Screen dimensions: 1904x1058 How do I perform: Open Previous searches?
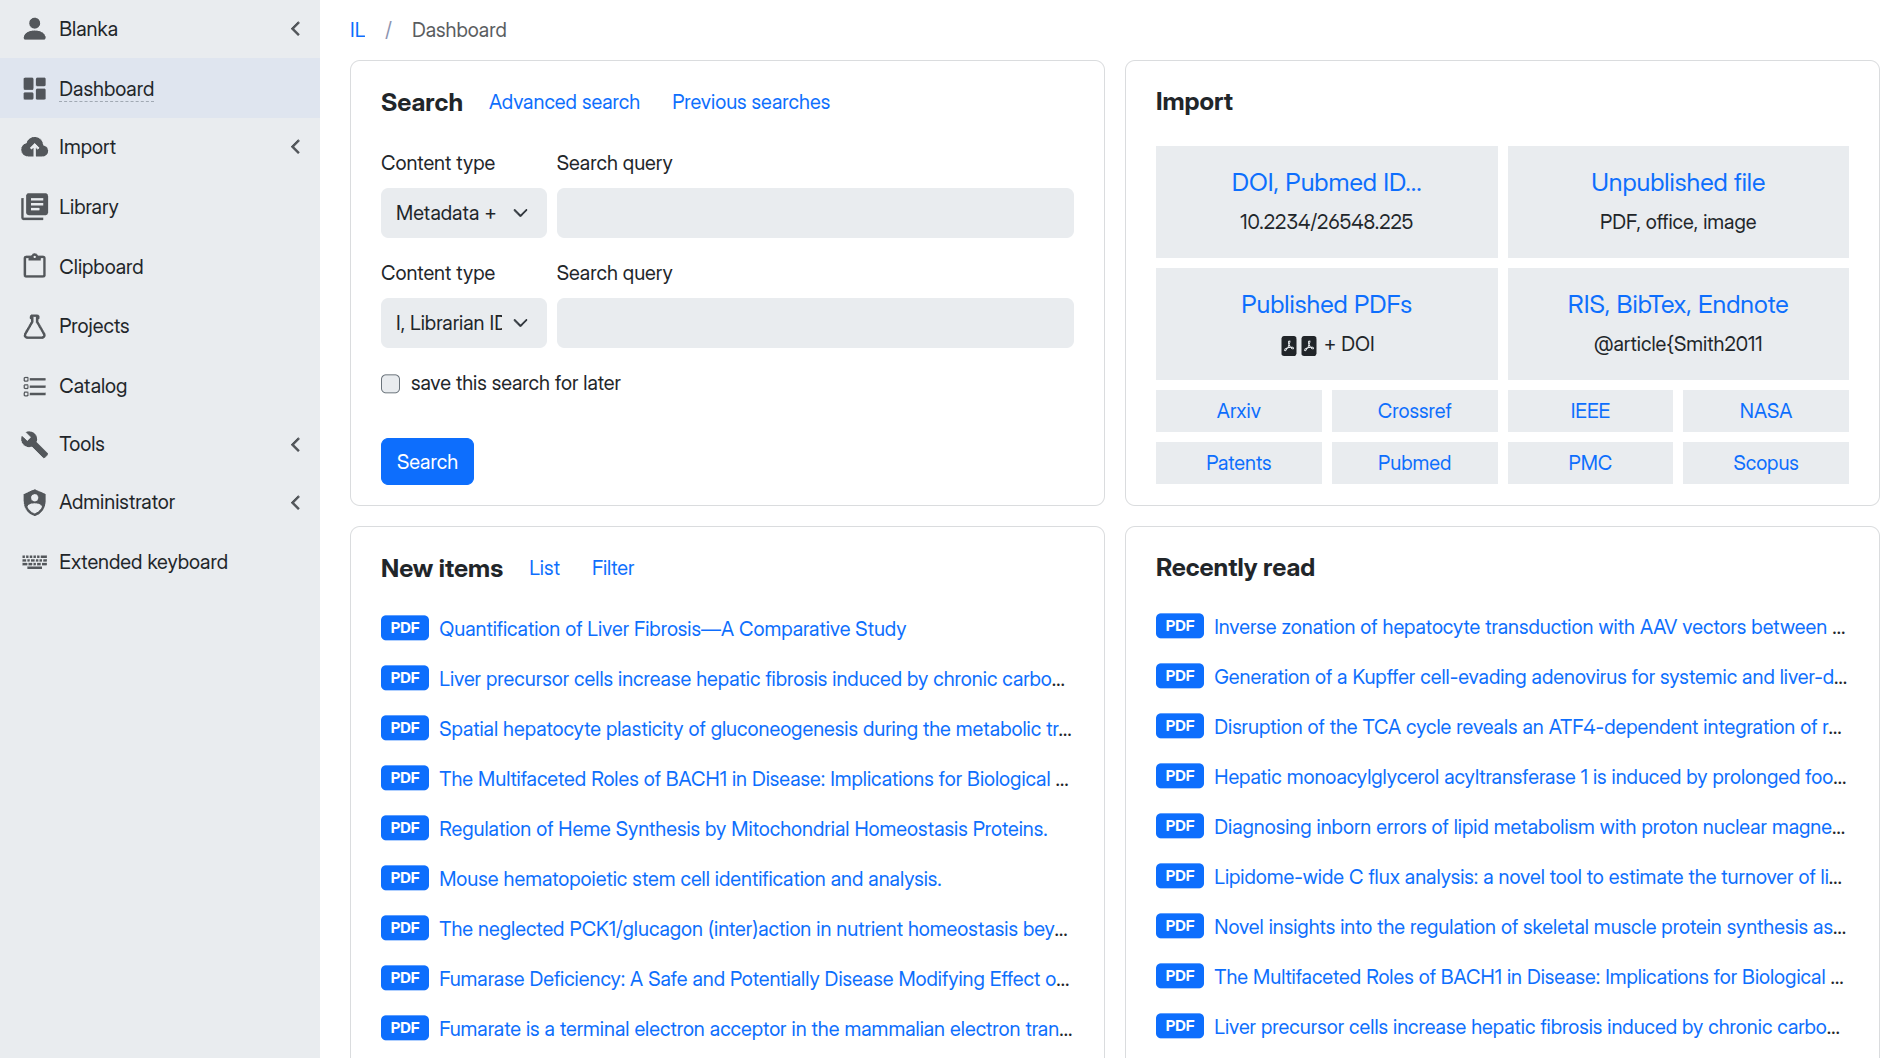(x=750, y=102)
